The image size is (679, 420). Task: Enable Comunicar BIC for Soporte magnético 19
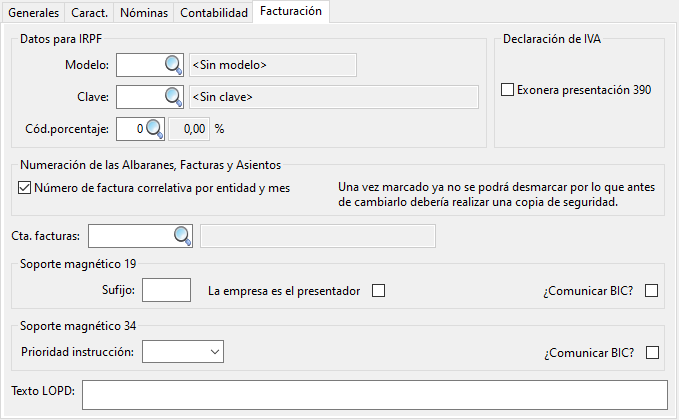[x=652, y=291]
